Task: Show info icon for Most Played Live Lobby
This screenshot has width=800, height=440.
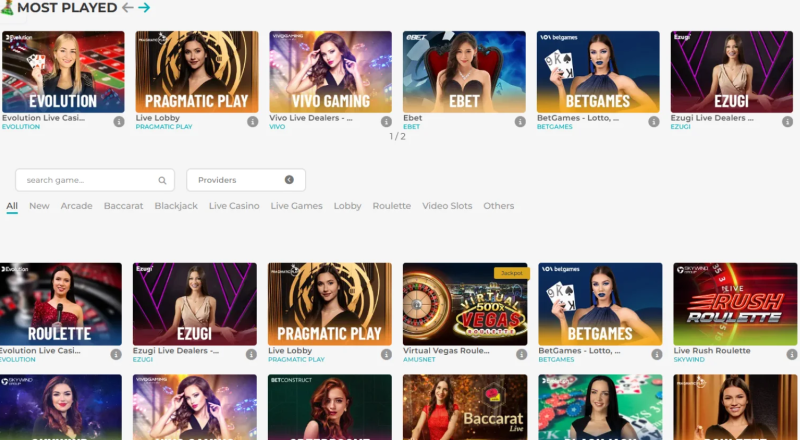Action: click(253, 121)
